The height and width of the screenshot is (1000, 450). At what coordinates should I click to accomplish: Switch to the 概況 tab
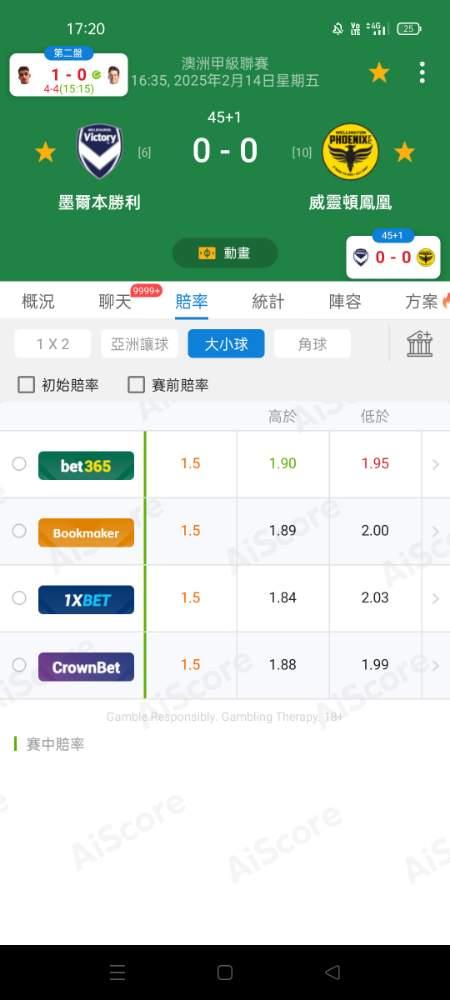point(38,302)
